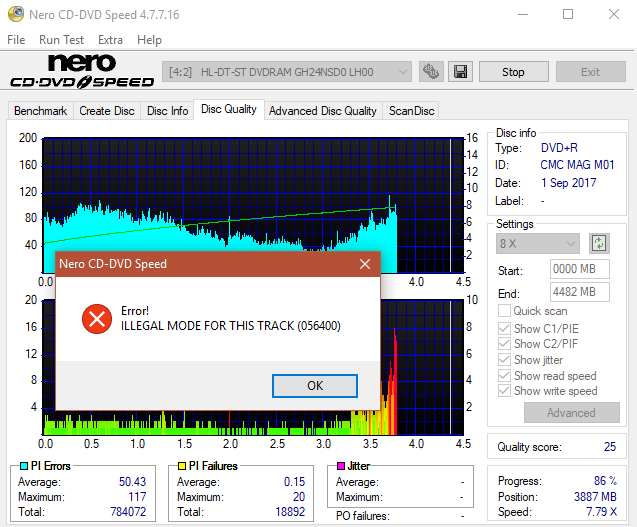Stop the running disc quality scan
The image size is (637, 527).
click(x=514, y=72)
